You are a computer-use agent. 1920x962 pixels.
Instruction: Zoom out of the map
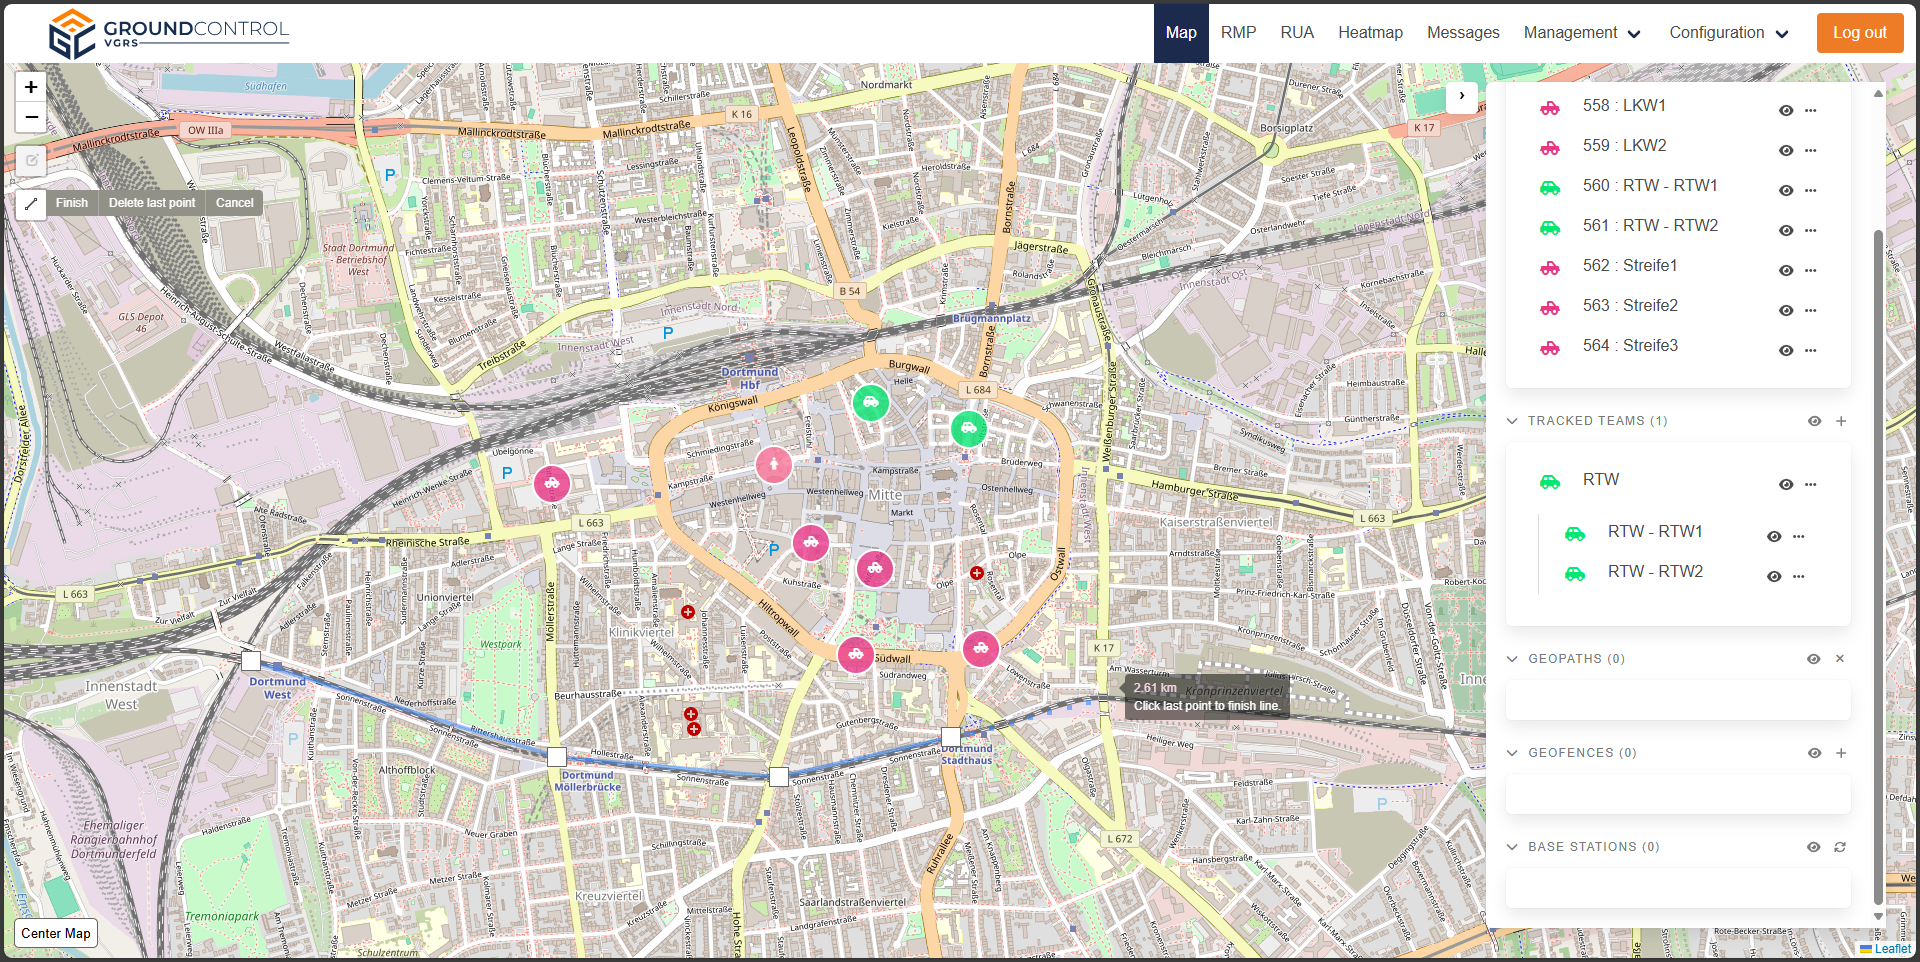tap(31, 118)
